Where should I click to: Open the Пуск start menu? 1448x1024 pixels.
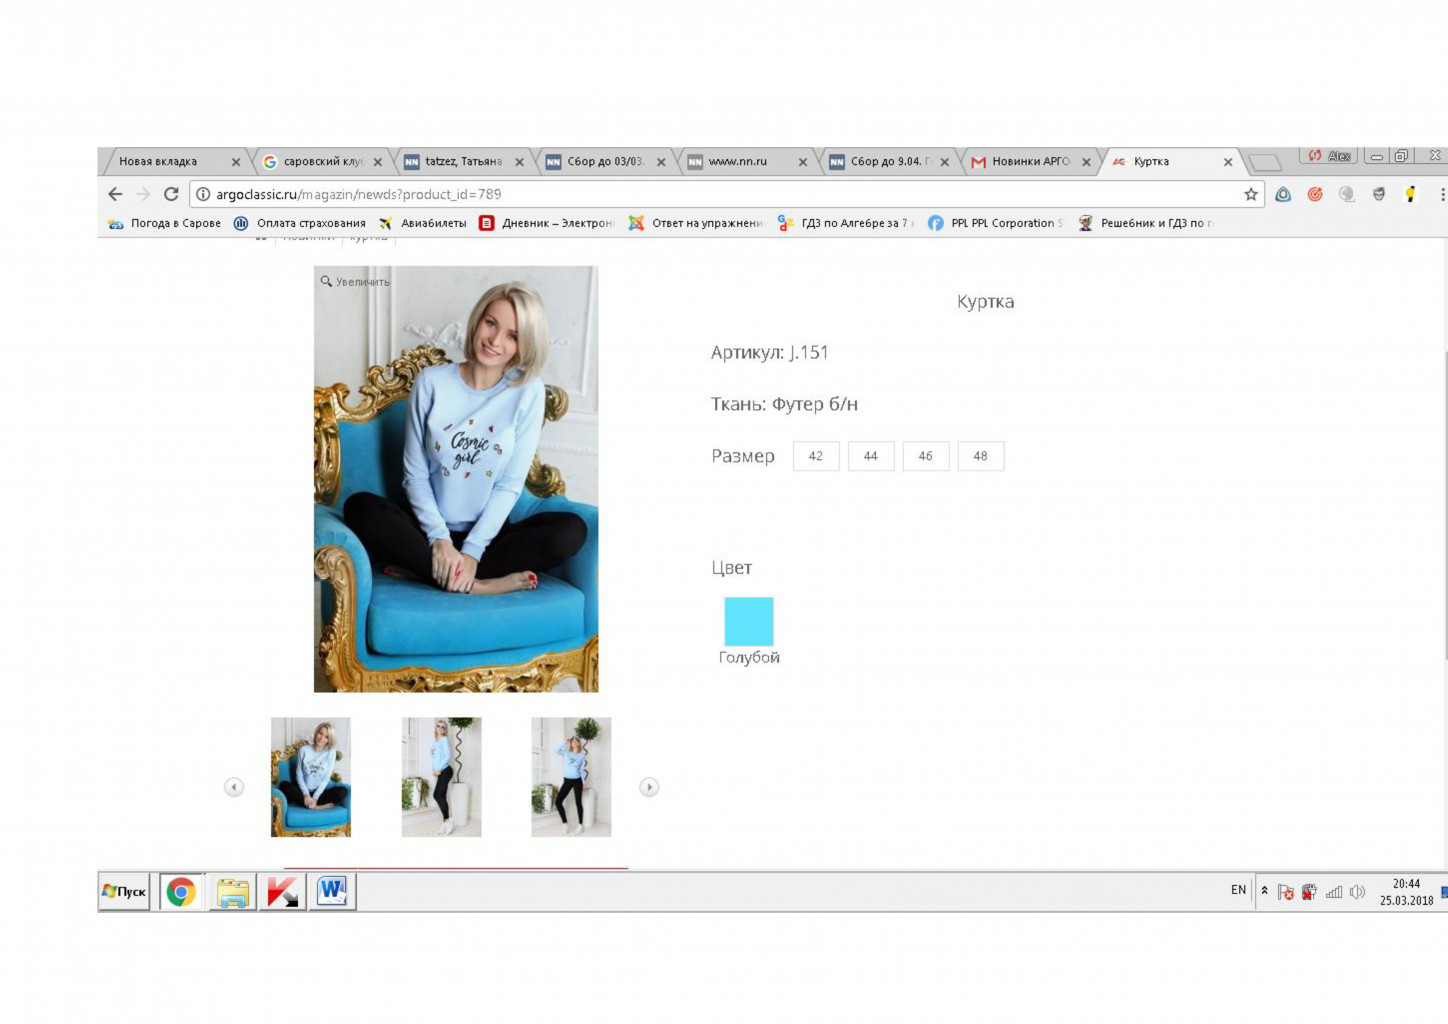point(124,891)
